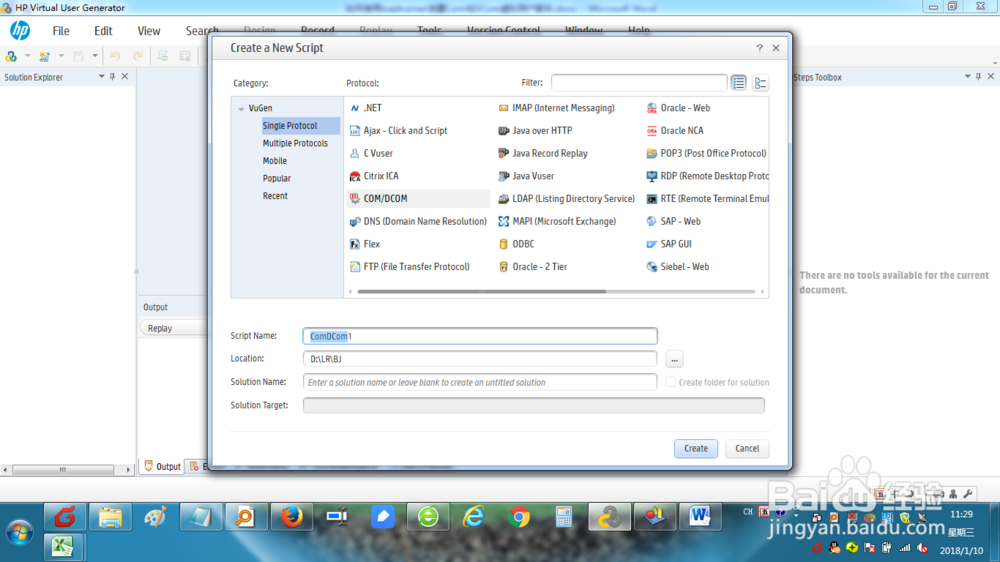The image size is (1000, 562).
Task: Select the ODBC protocol
Action: pyautogui.click(x=516, y=244)
